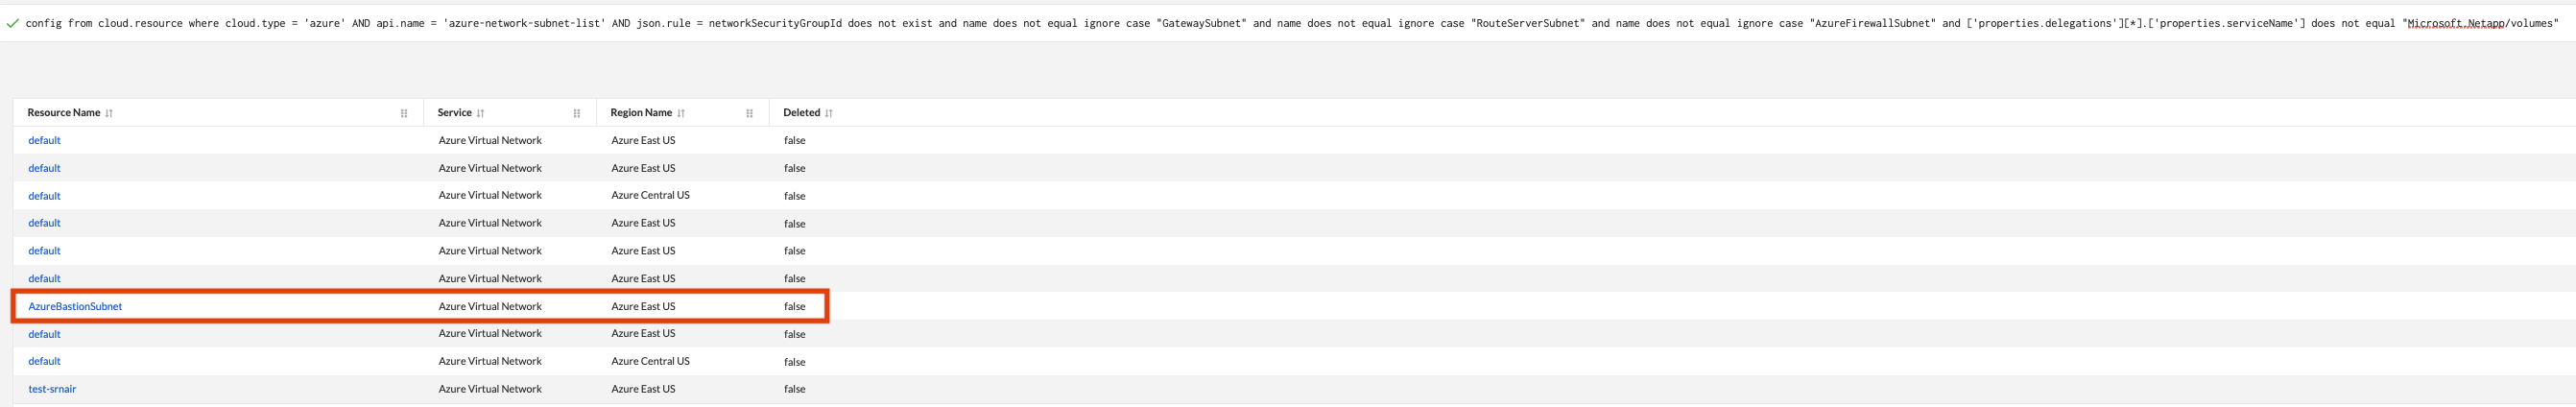Sort by Region Name using its sort icon
The image size is (2576, 407).
[681, 113]
